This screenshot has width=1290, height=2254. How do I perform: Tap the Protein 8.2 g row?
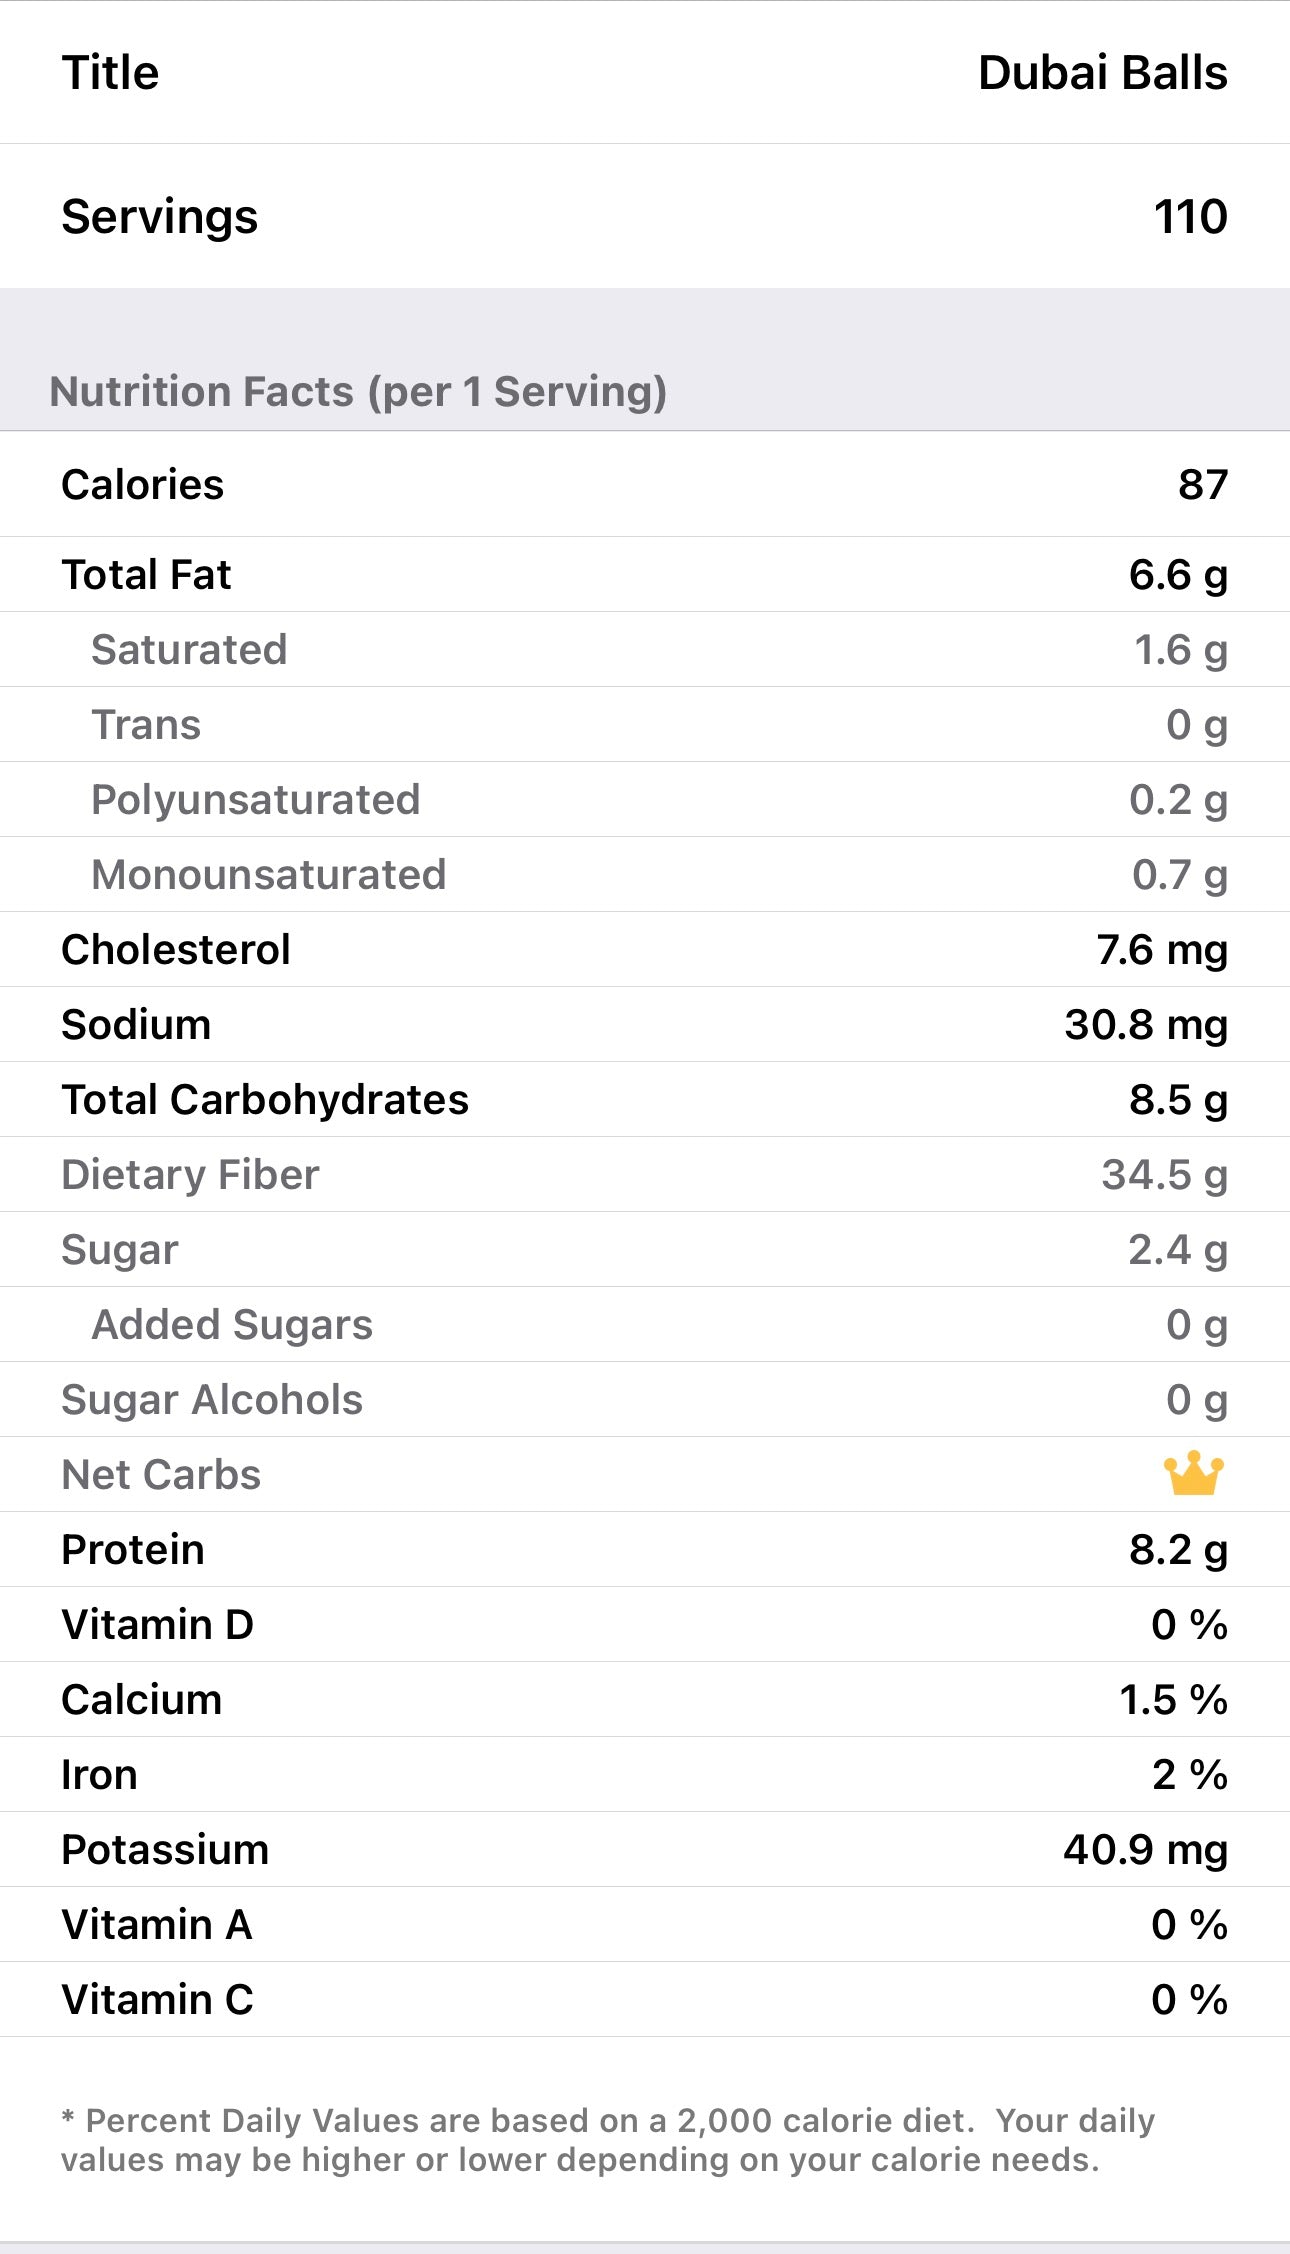pyautogui.click(x=644, y=1550)
